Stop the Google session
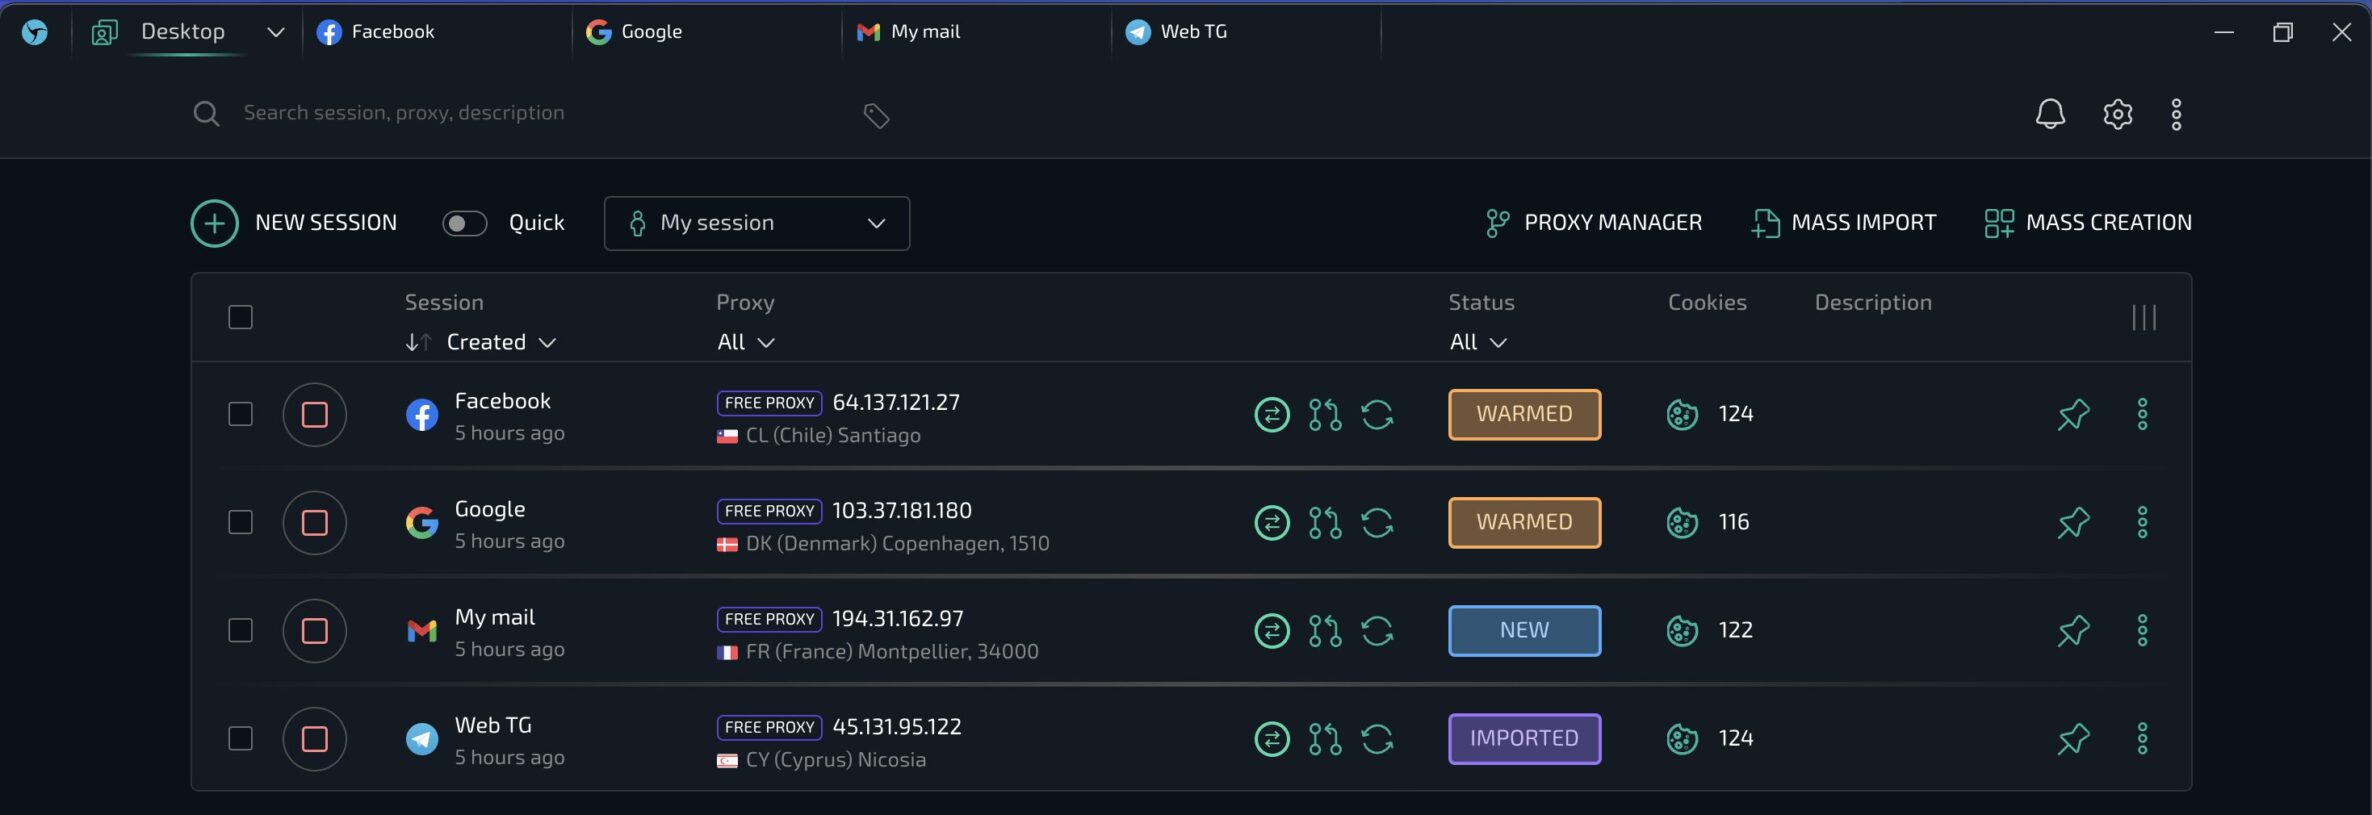The height and width of the screenshot is (815, 2372). point(315,522)
